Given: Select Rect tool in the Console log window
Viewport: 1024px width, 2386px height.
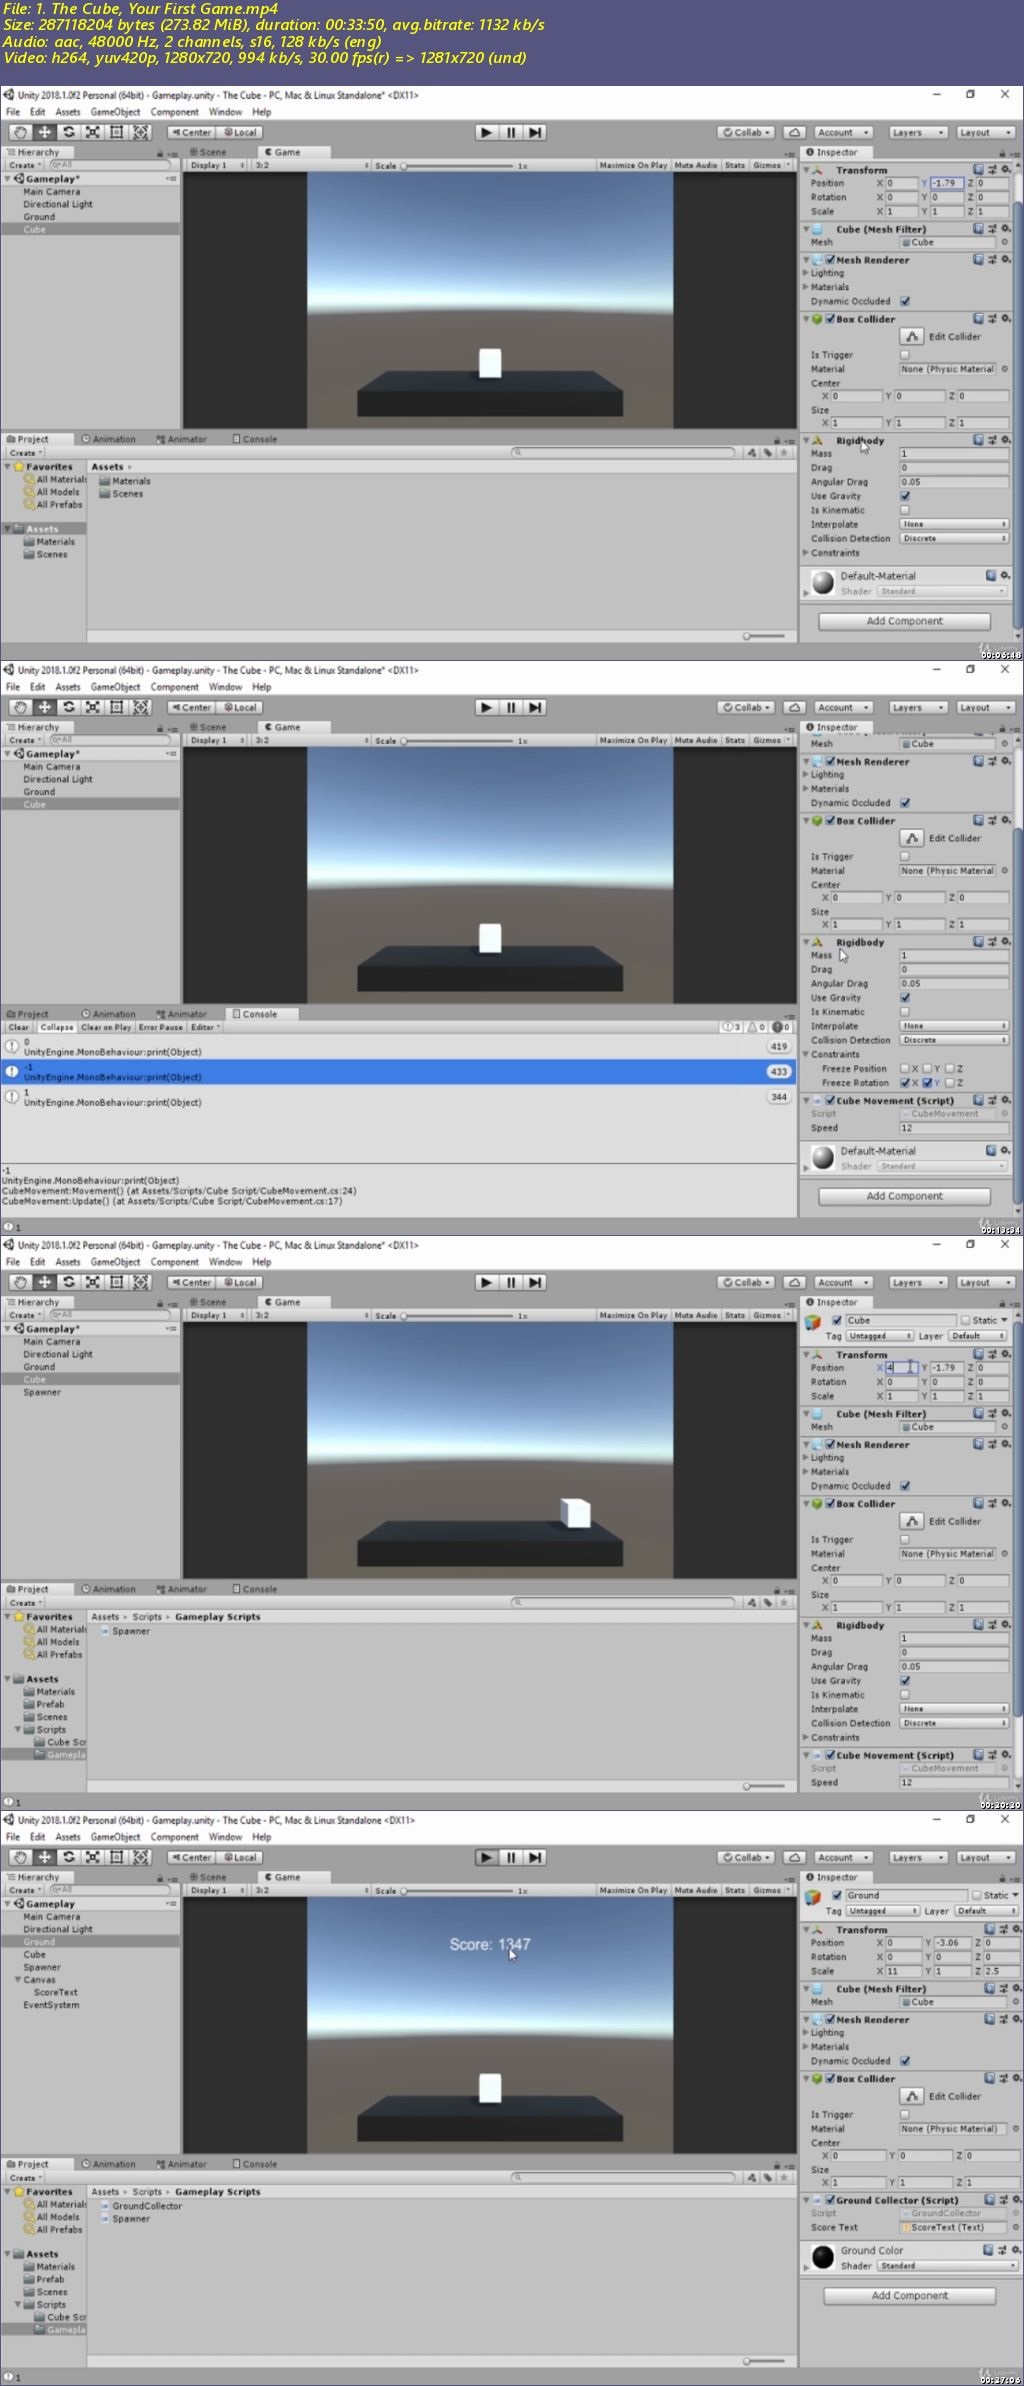Looking at the screenshot, I should 116,707.
